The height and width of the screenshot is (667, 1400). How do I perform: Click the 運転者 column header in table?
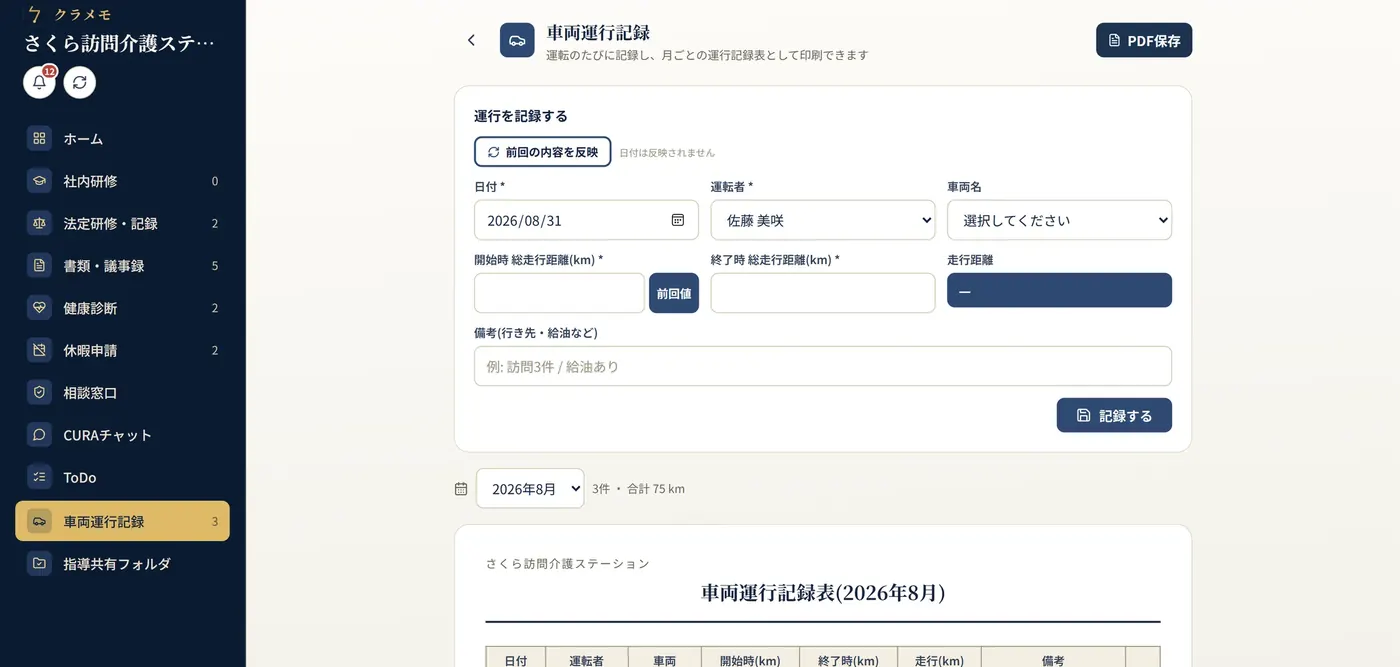click(x=587, y=660)
